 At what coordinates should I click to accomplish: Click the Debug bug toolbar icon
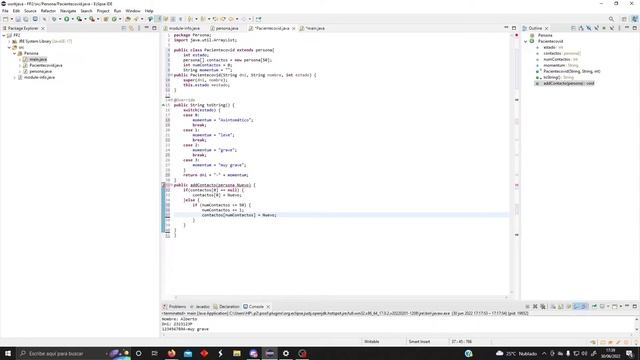coord(54,19)
